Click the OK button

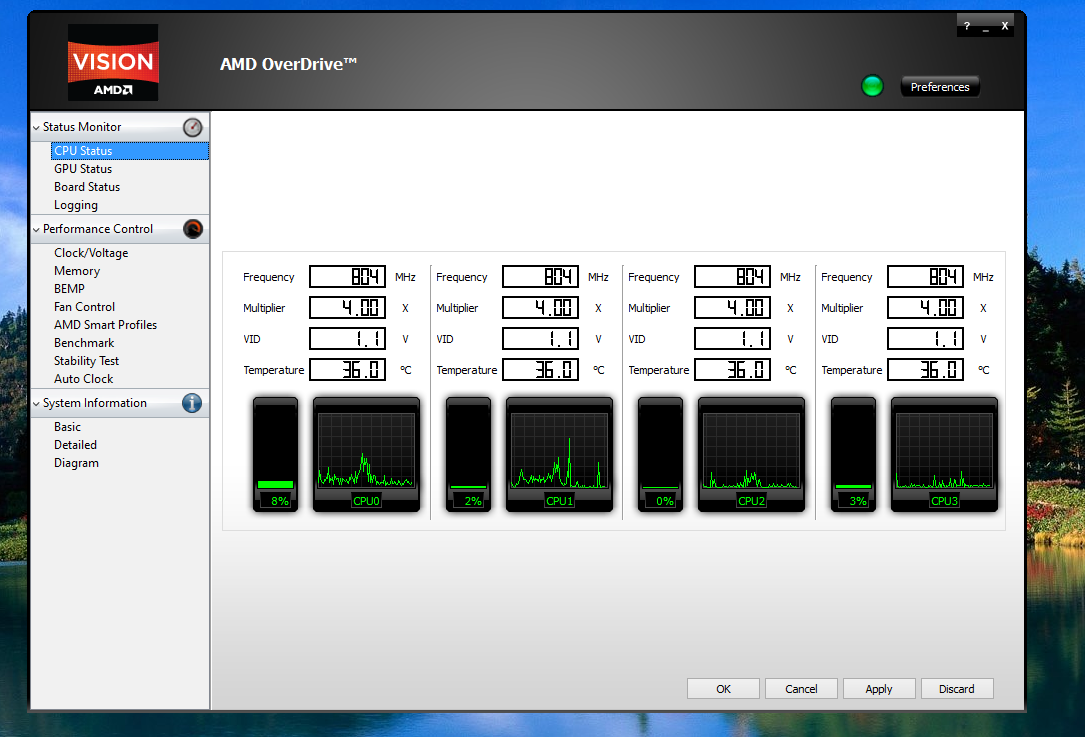[x=723, y=689]
